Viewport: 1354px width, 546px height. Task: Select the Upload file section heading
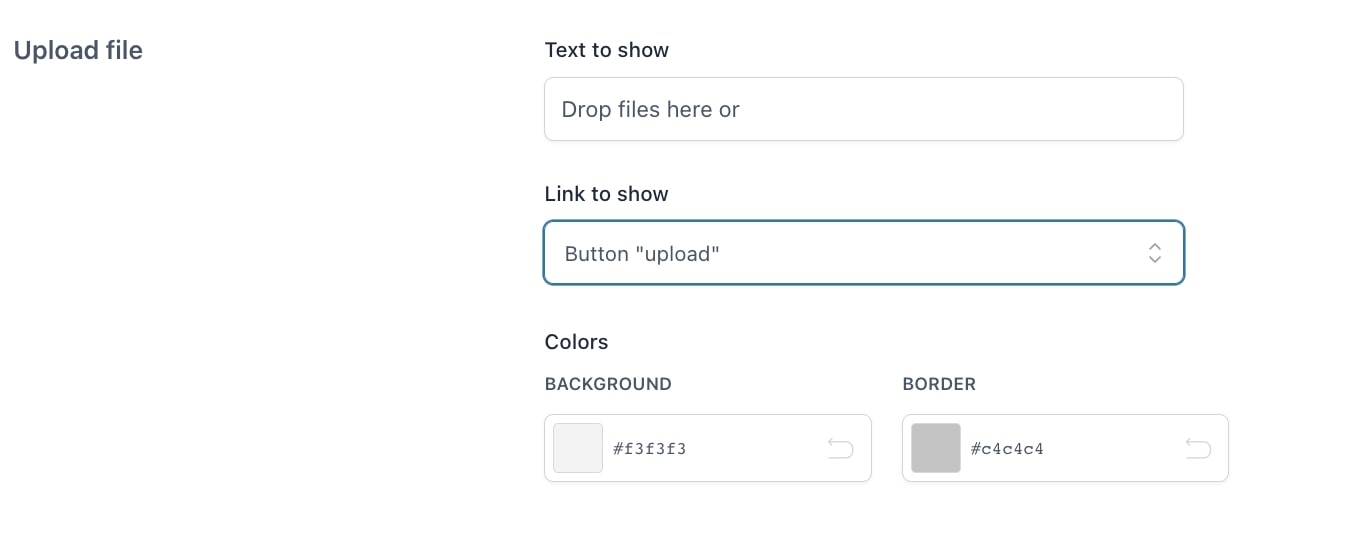78,50
